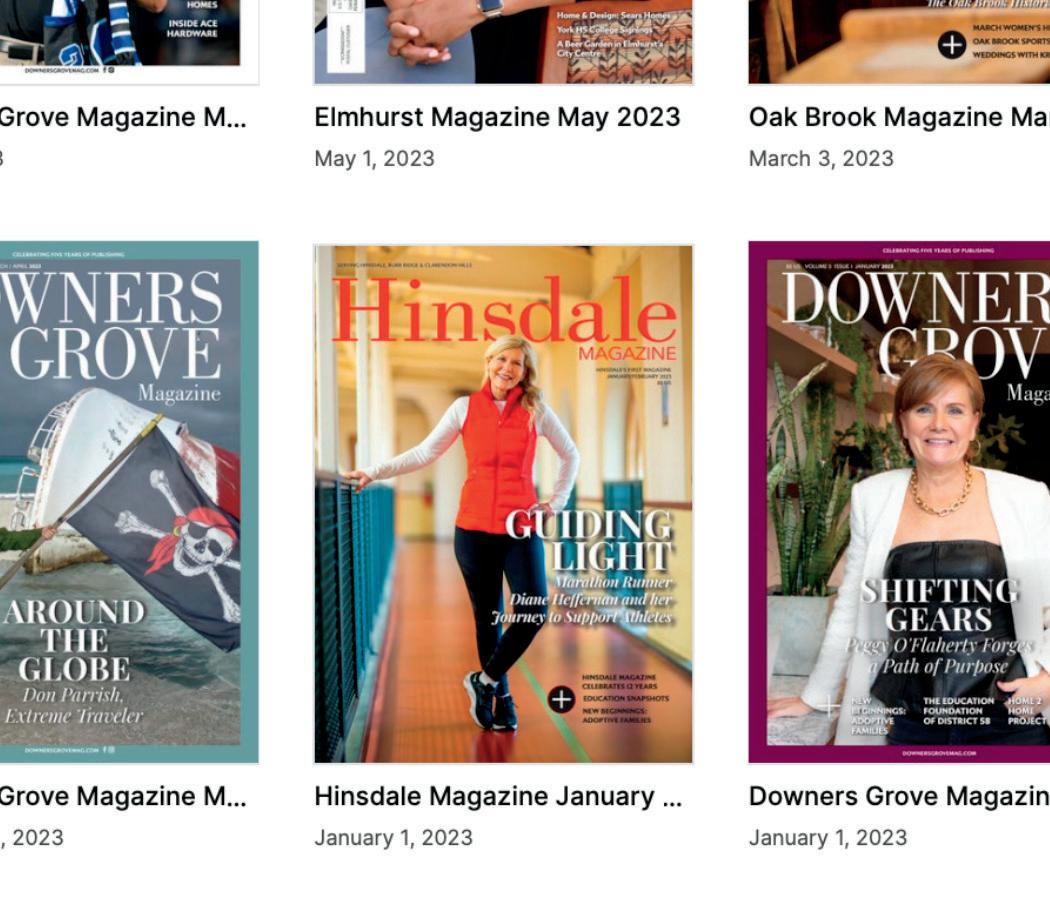Click the Grove Magazine M... title below pirate cover
This screenshot has width=1050, height=901.
(123, 796)
